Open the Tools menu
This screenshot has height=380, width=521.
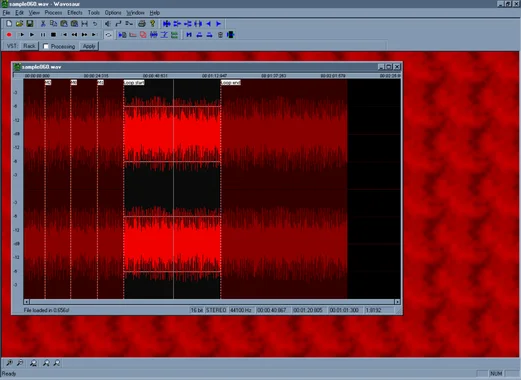click(x=94, y=13)
